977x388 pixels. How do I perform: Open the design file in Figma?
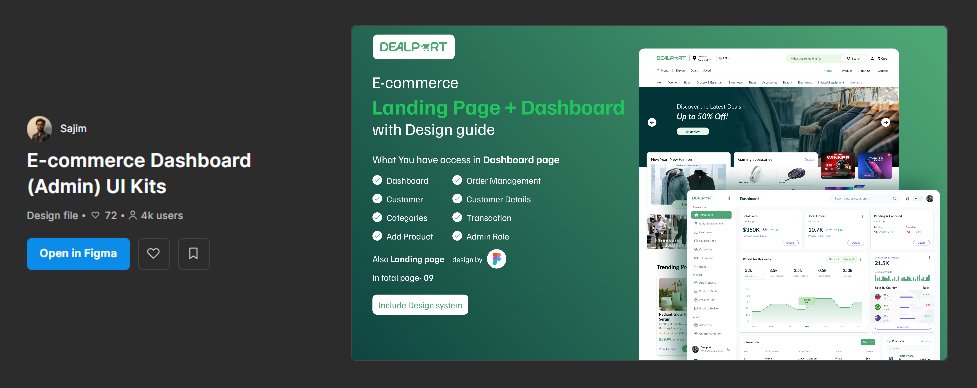coord(79,253)
